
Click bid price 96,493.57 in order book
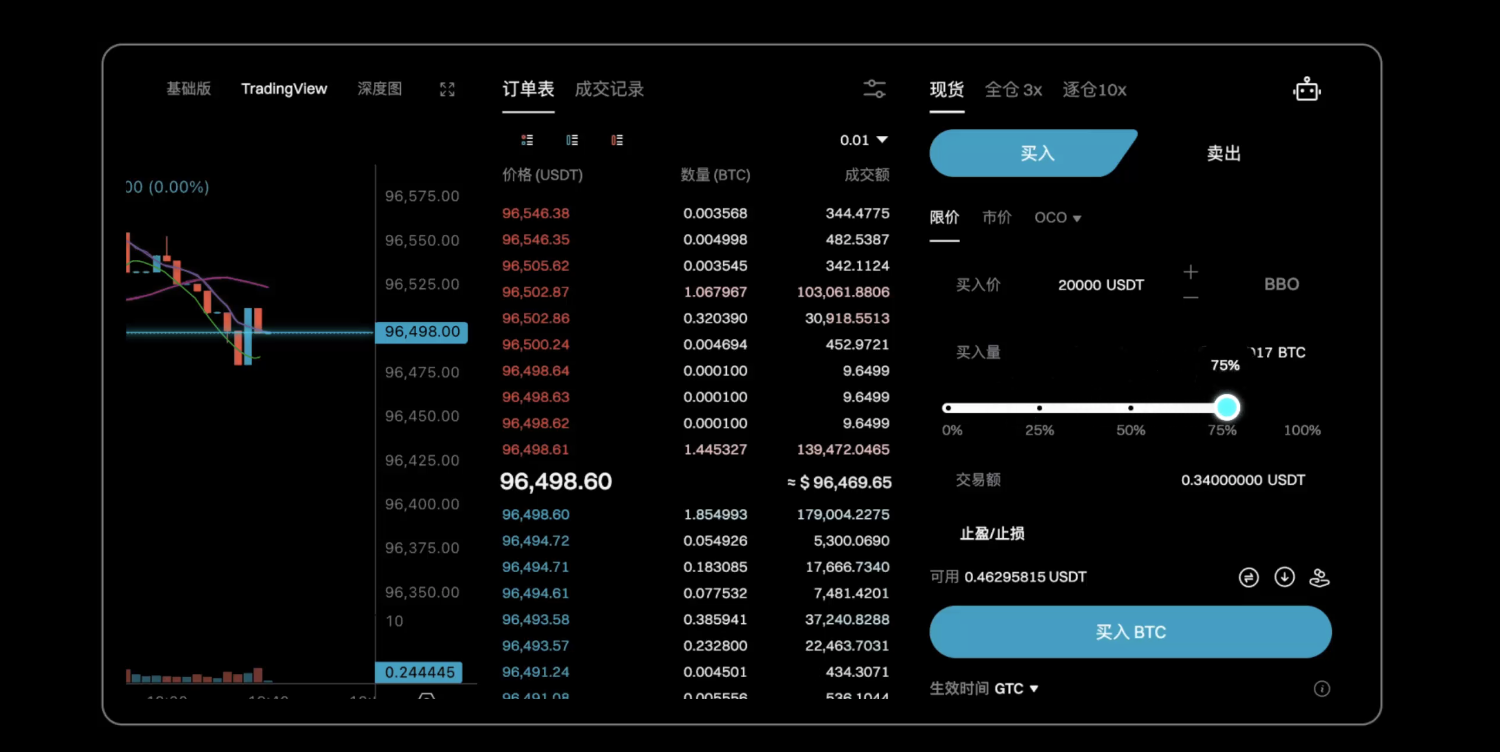click(x=536, y=646)
